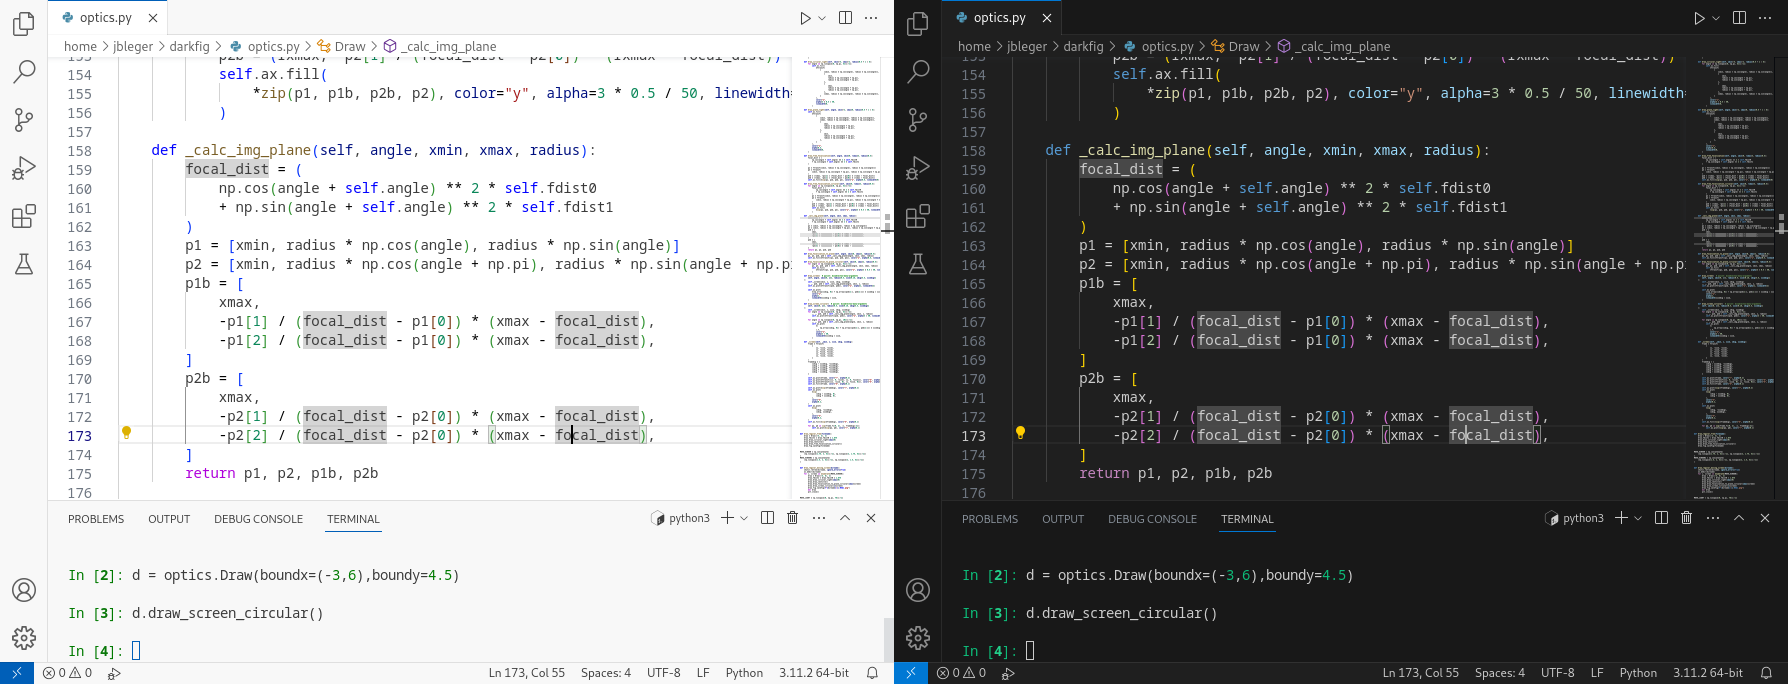1788x684 pixels.
Task: Open Extensions view in the light-theme window
Action: point(24,216)
